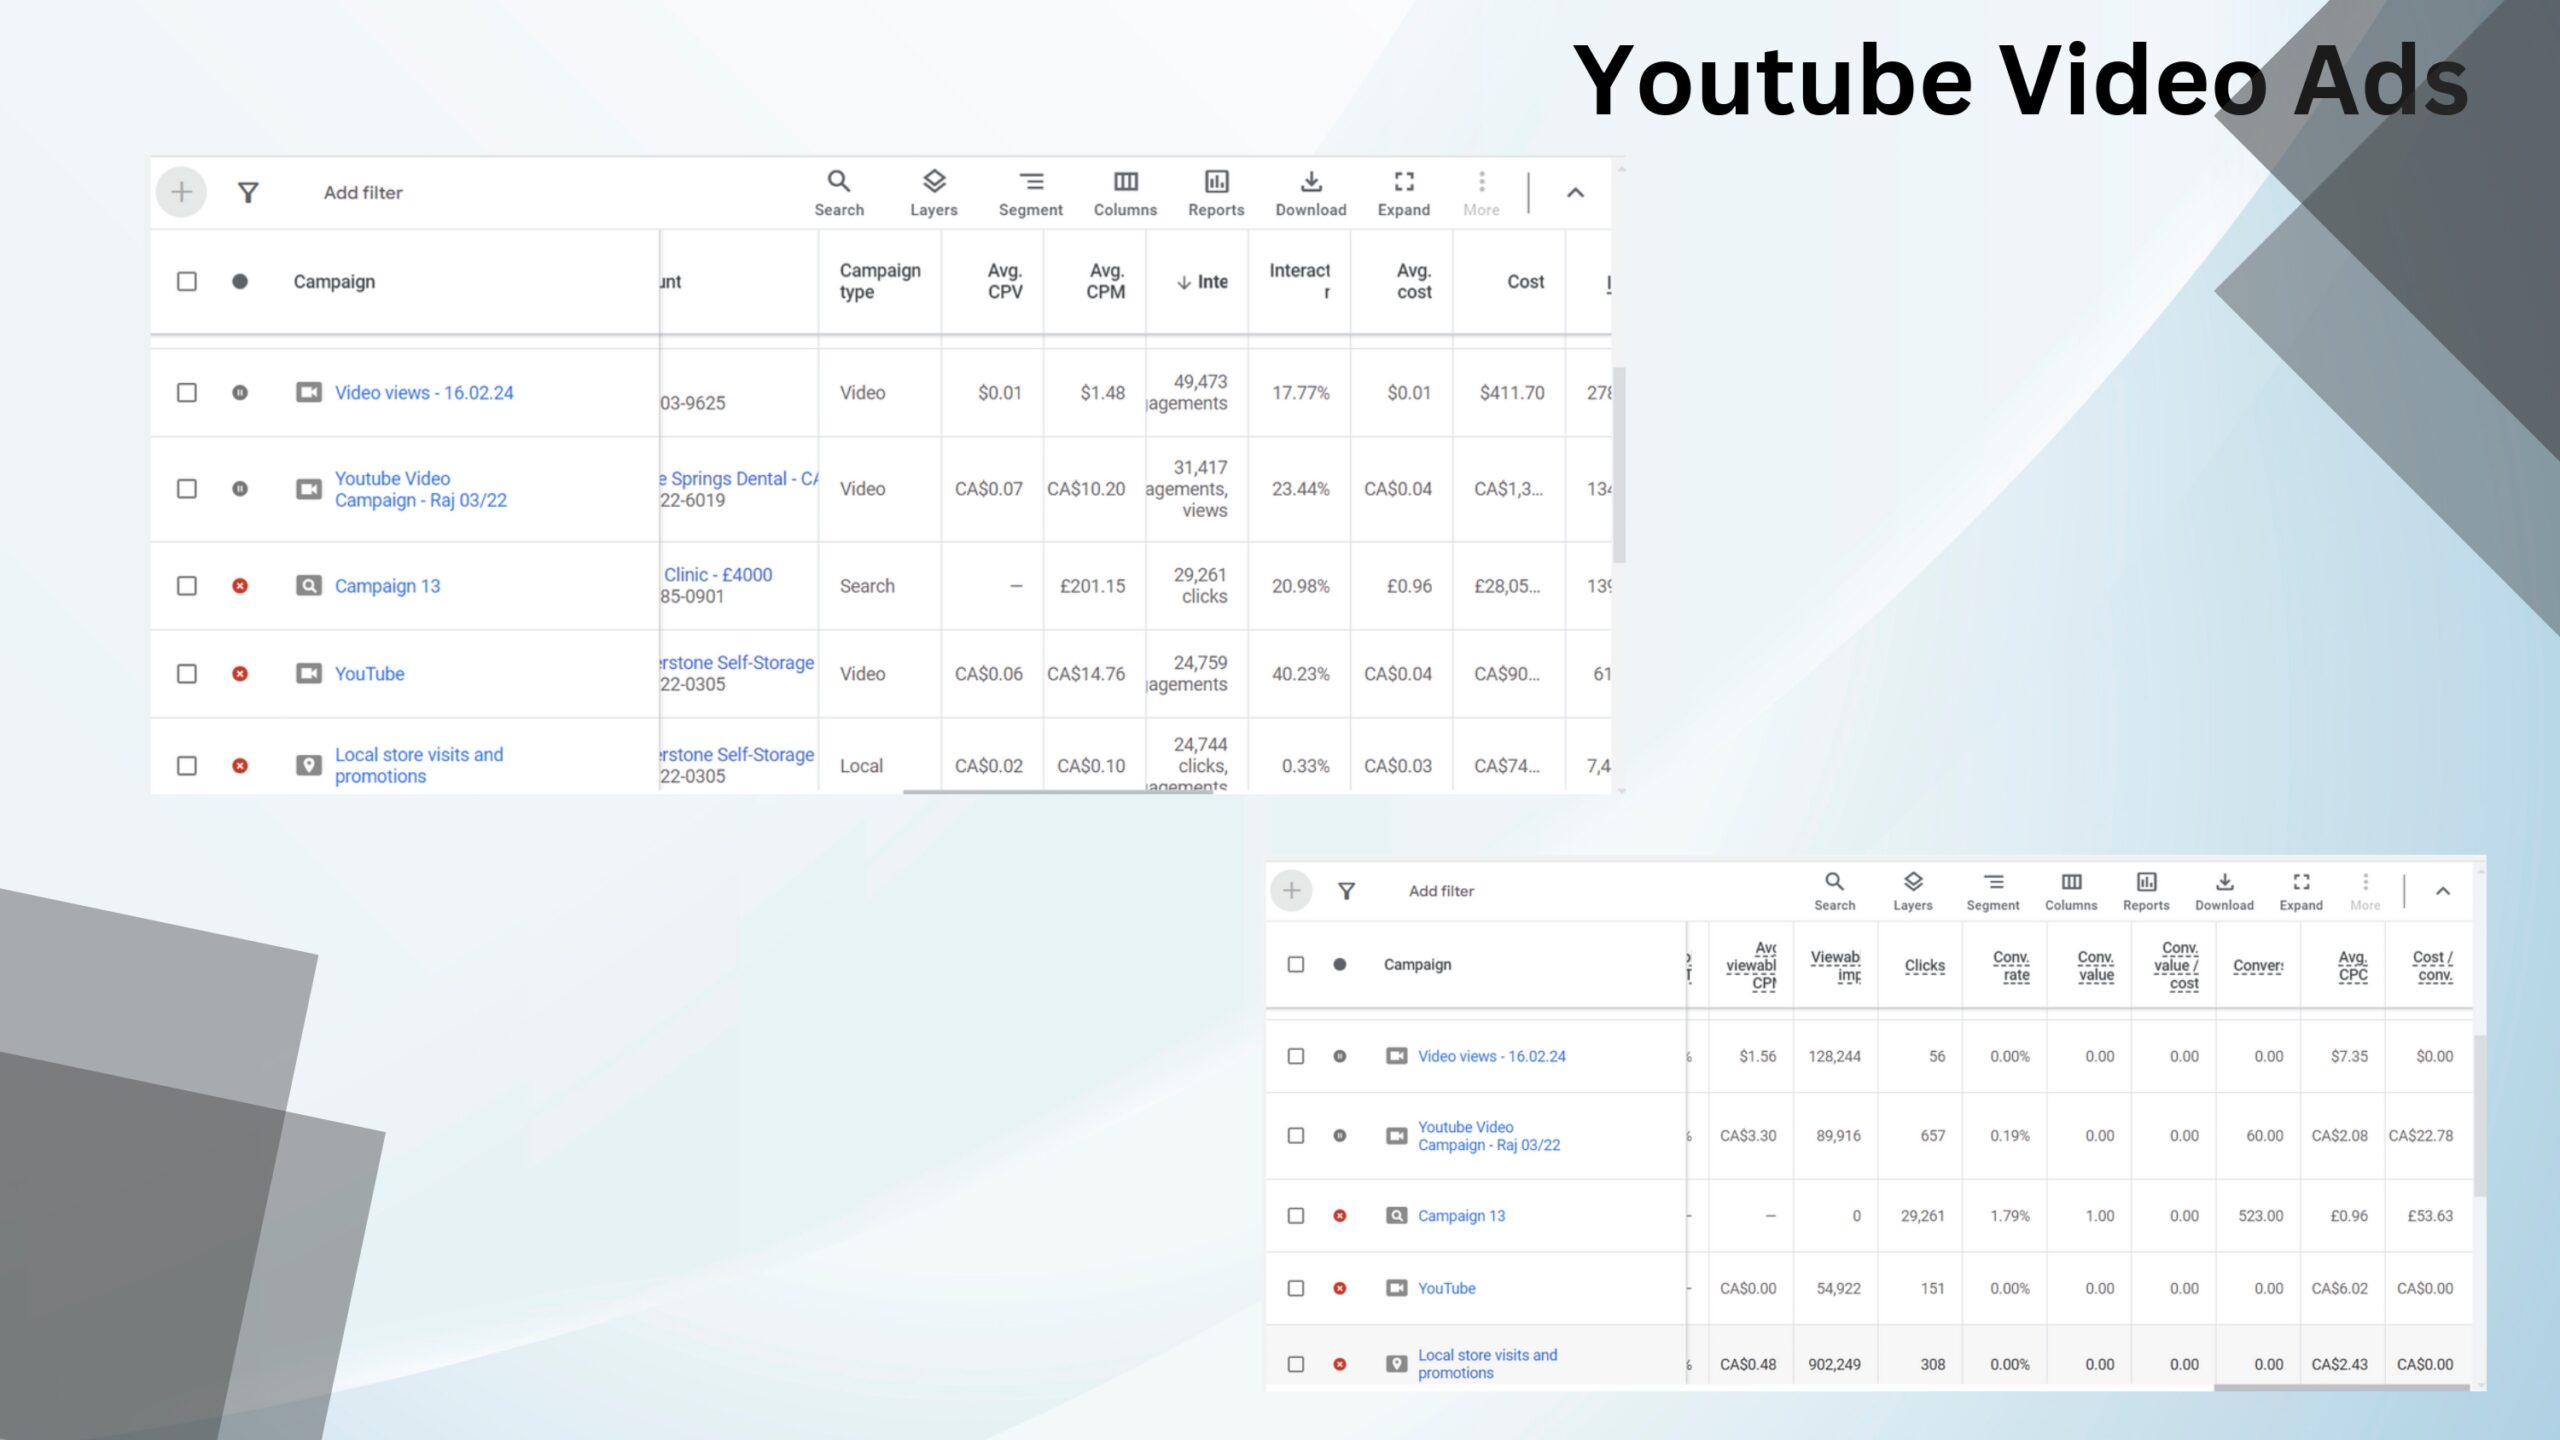Click the plus add button in lower table

pyautogui.click(x=1291, y=890)
